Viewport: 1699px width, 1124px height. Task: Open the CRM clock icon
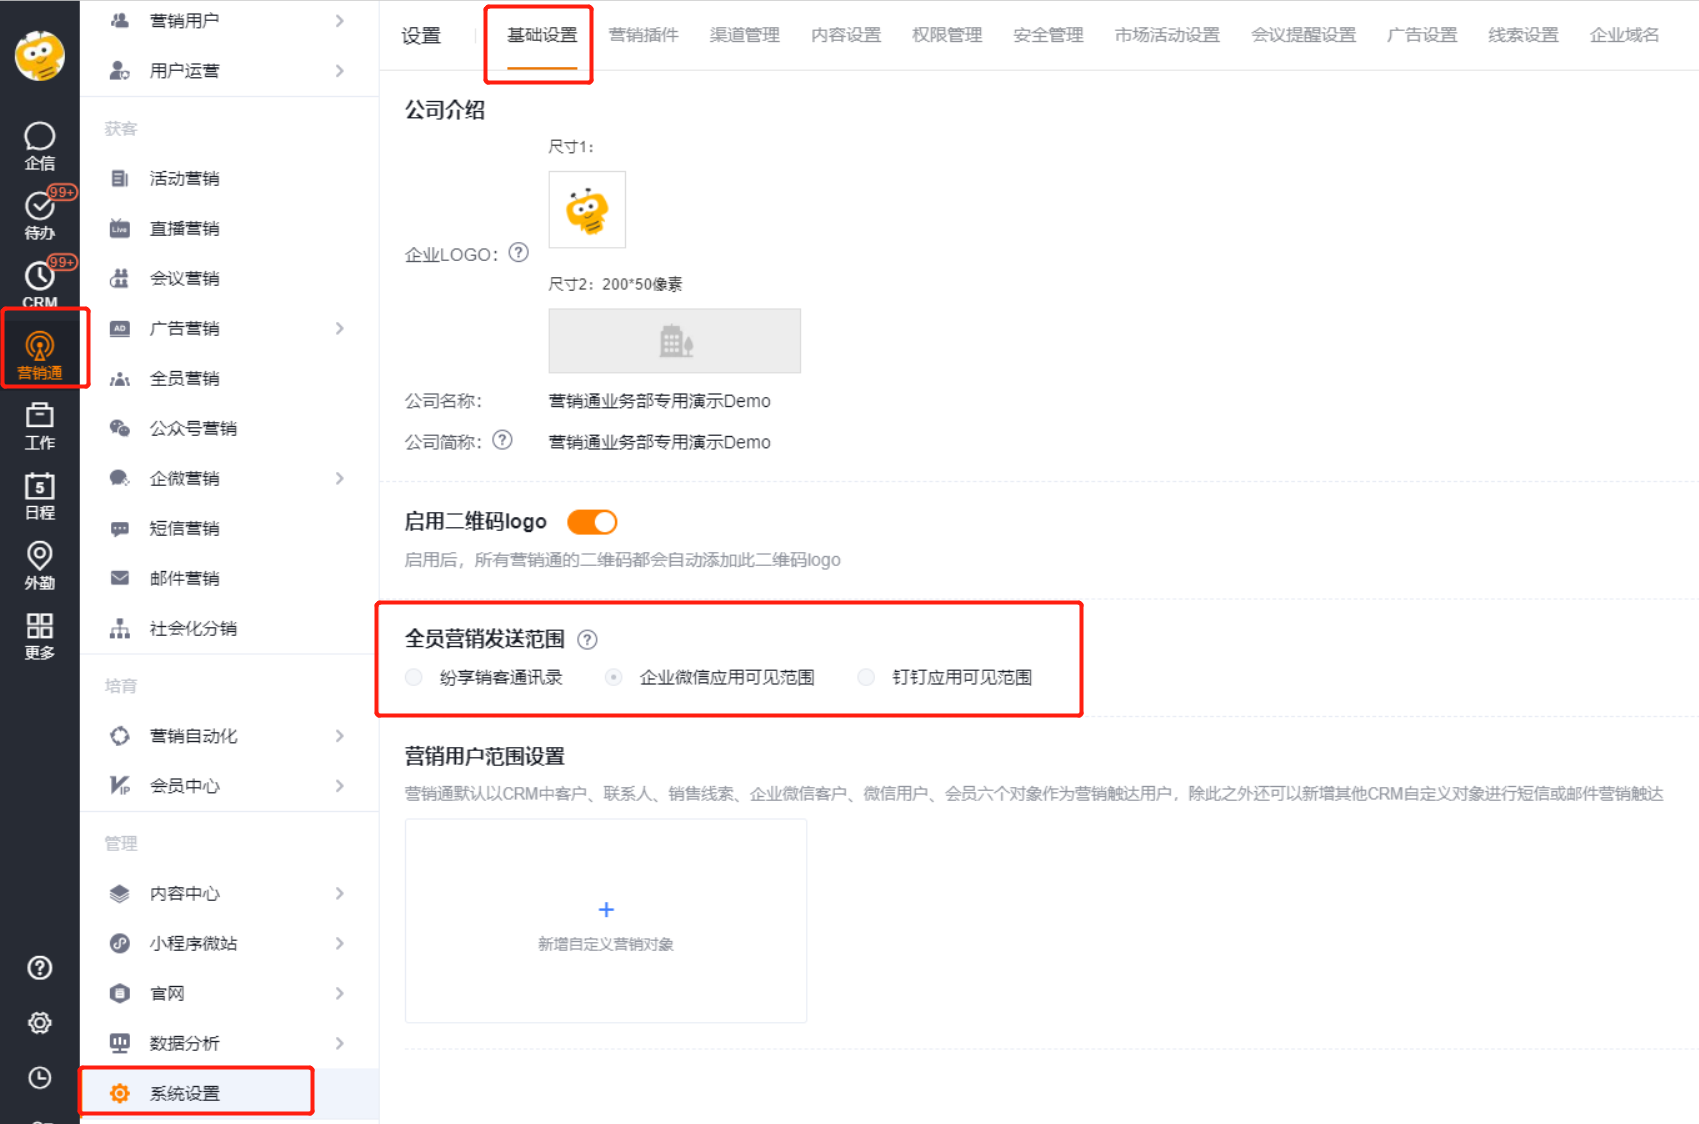click(39, 284)
